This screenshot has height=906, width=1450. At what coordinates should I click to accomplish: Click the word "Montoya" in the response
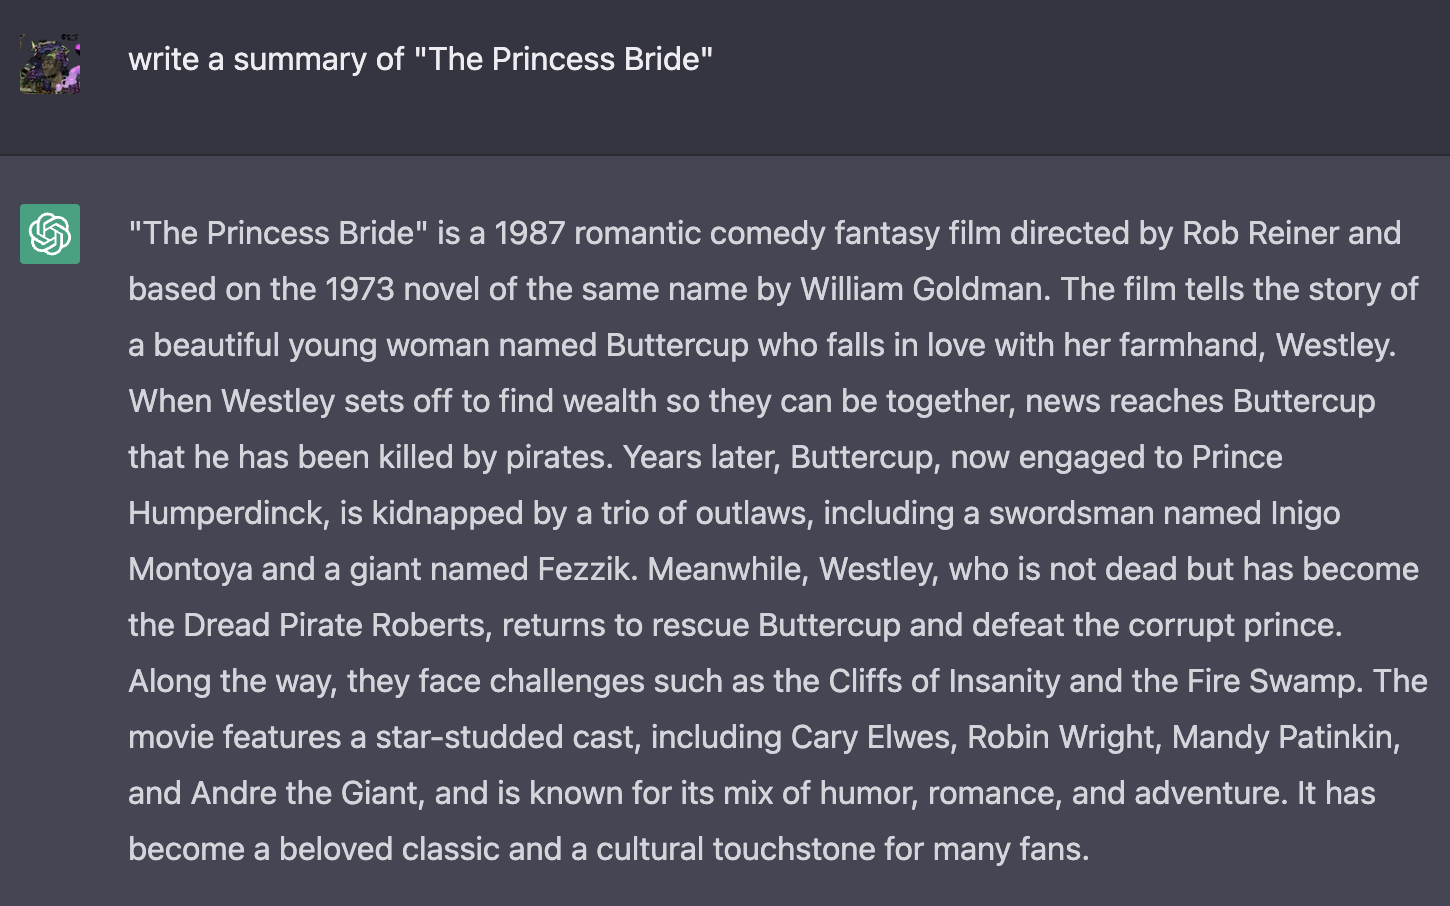tap(190, 569)
